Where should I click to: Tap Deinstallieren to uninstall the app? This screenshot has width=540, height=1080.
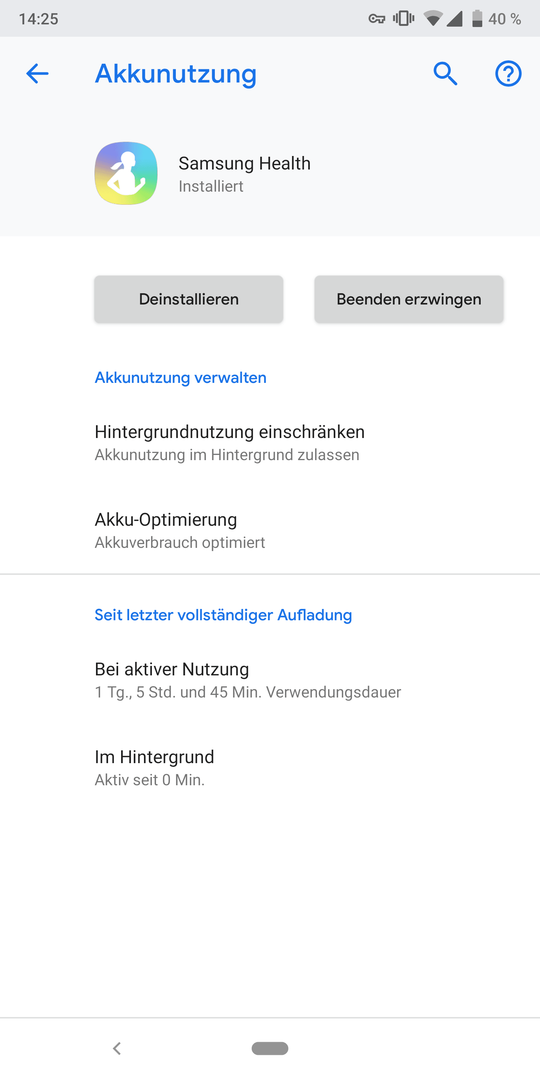coord(189,299)
